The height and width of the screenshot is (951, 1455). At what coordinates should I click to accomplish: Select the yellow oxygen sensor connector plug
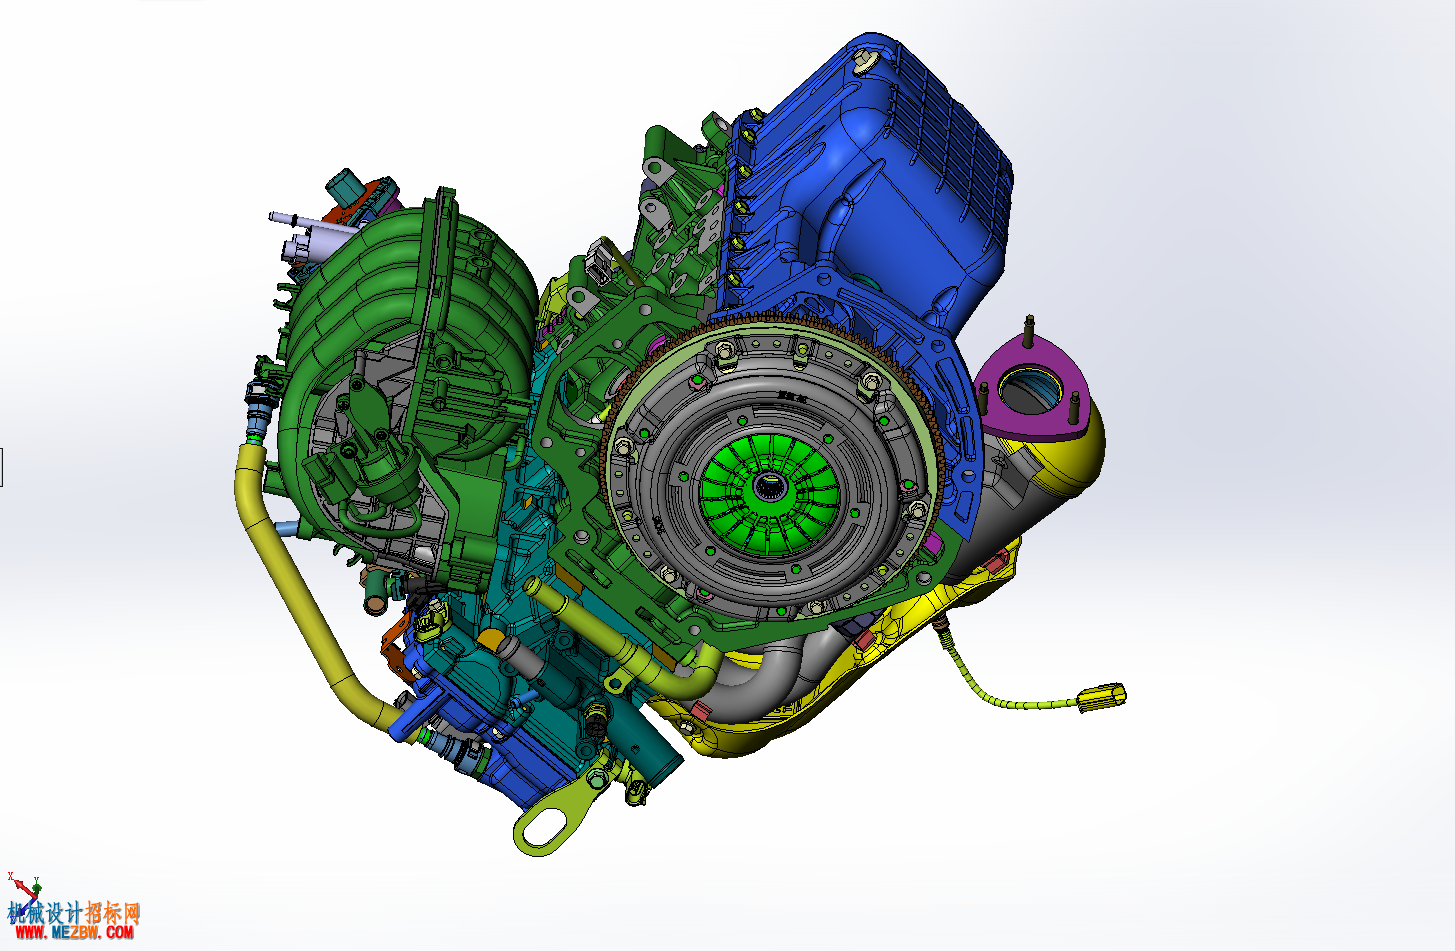1102,697
